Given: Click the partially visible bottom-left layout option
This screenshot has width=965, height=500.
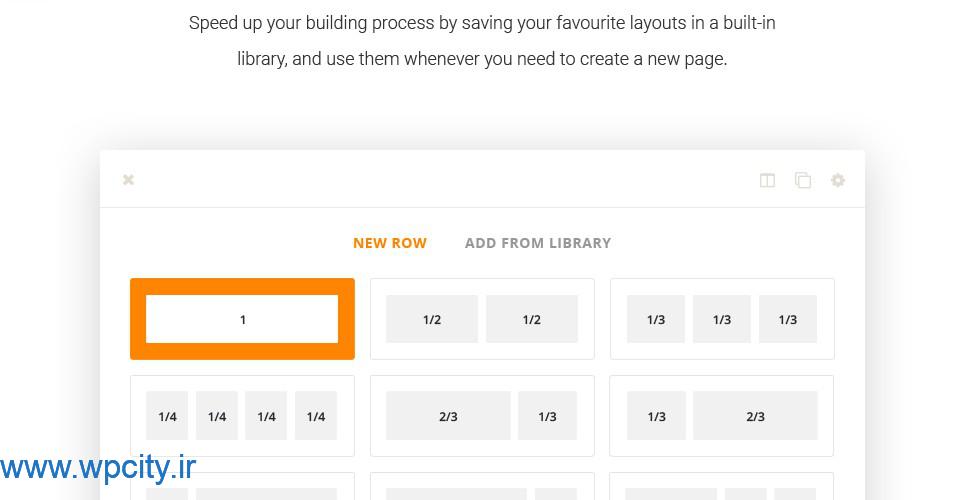Looking at the screenshot, I should tap(242, 486).
